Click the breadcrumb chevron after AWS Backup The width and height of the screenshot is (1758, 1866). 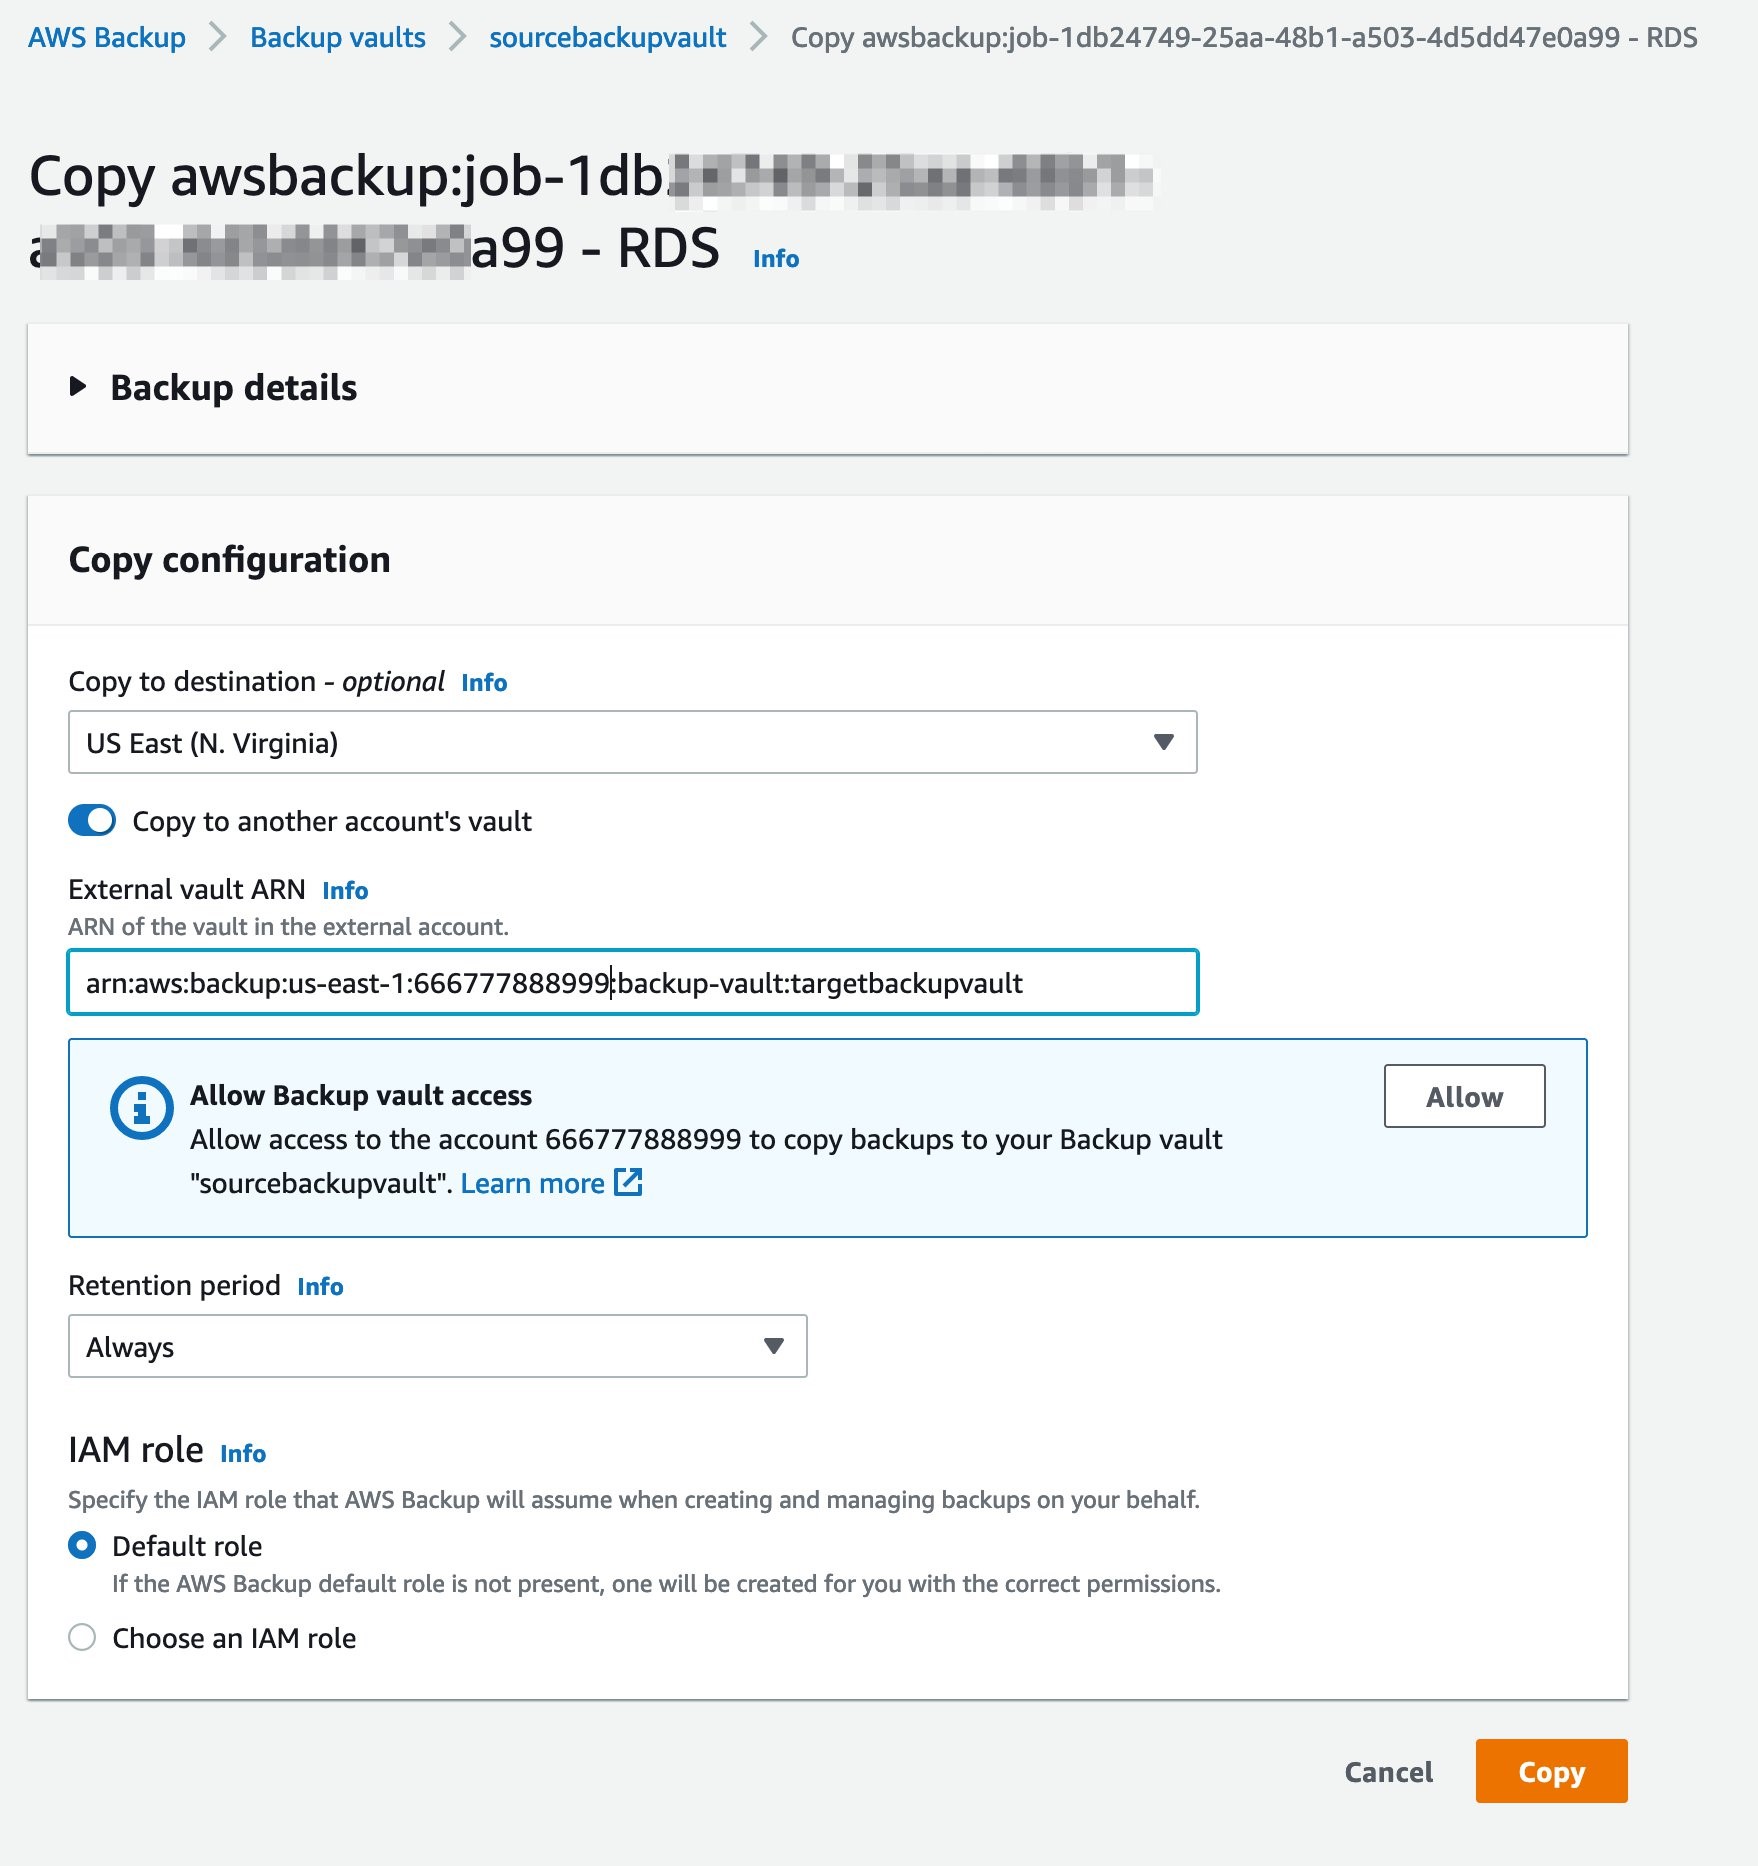(x=217, y=38)
